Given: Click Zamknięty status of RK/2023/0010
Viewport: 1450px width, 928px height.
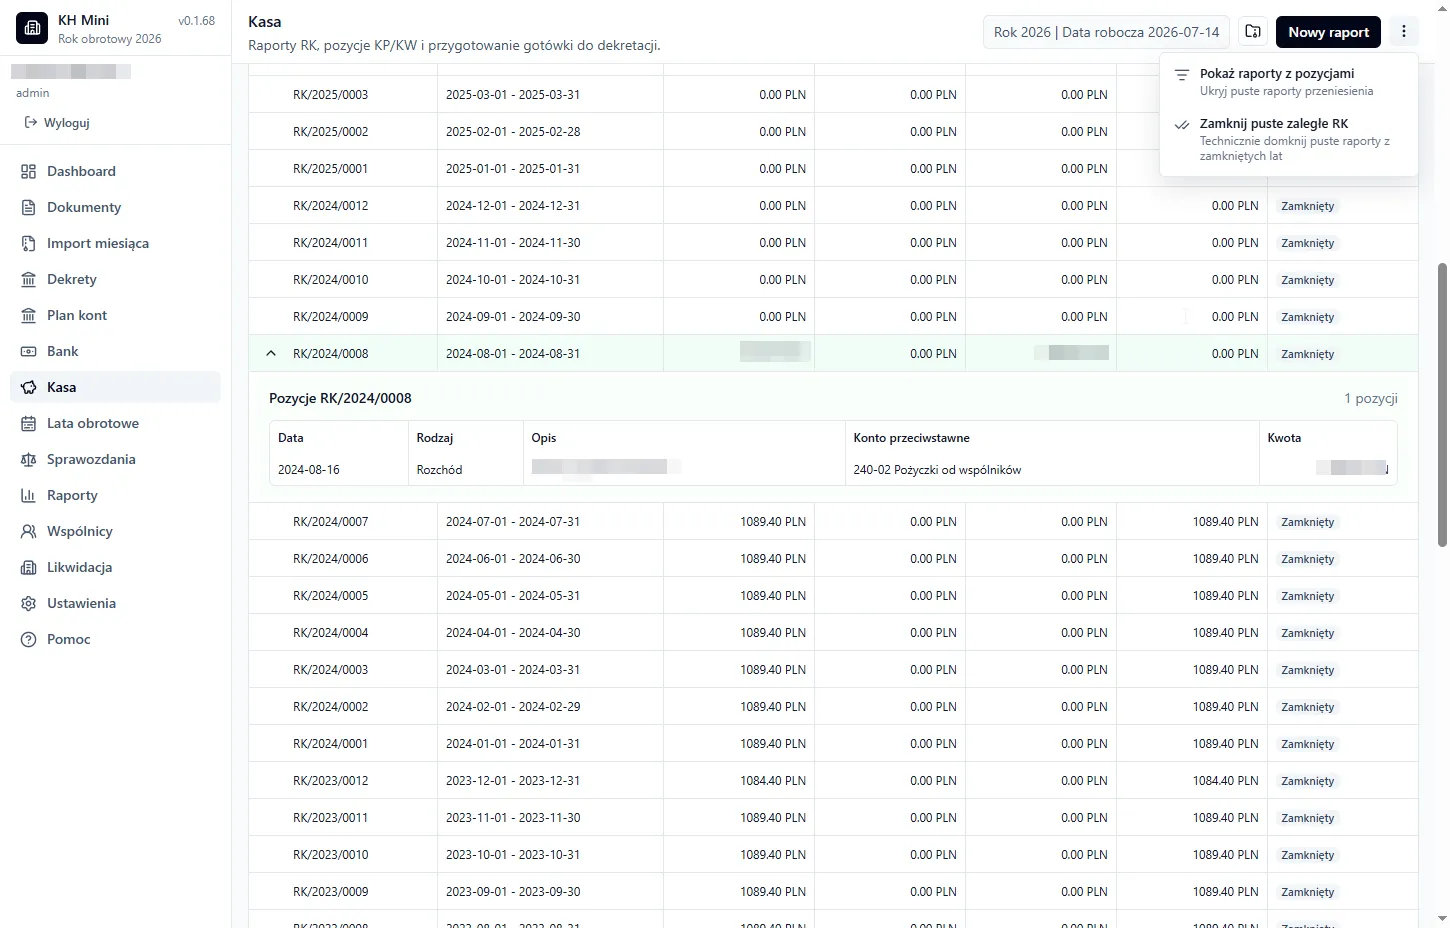Looking at the screenshot, I should click(1307, 855).
